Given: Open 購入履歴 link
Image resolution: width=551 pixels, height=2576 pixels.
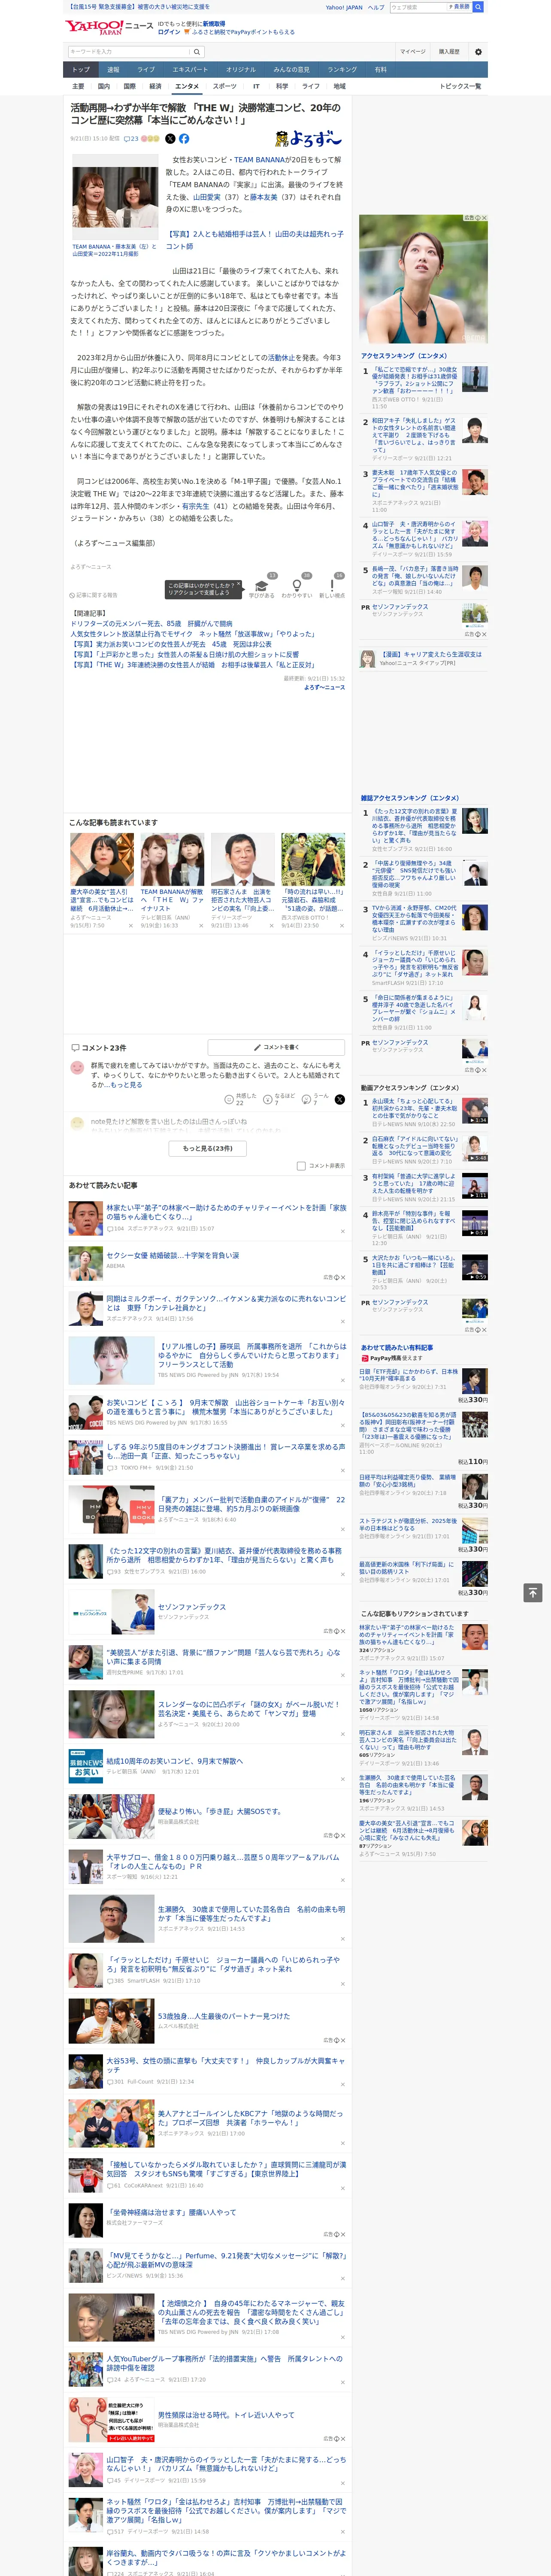Looking at the screenshot, I should click(x=449, y=51).
